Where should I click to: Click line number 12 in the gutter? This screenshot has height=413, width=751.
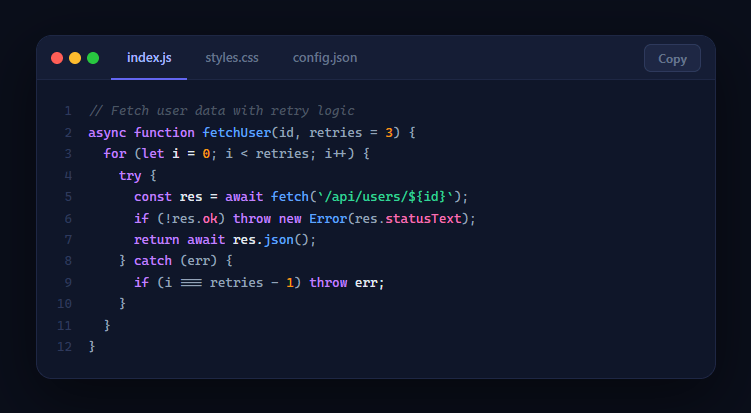[x=64, y=347]
